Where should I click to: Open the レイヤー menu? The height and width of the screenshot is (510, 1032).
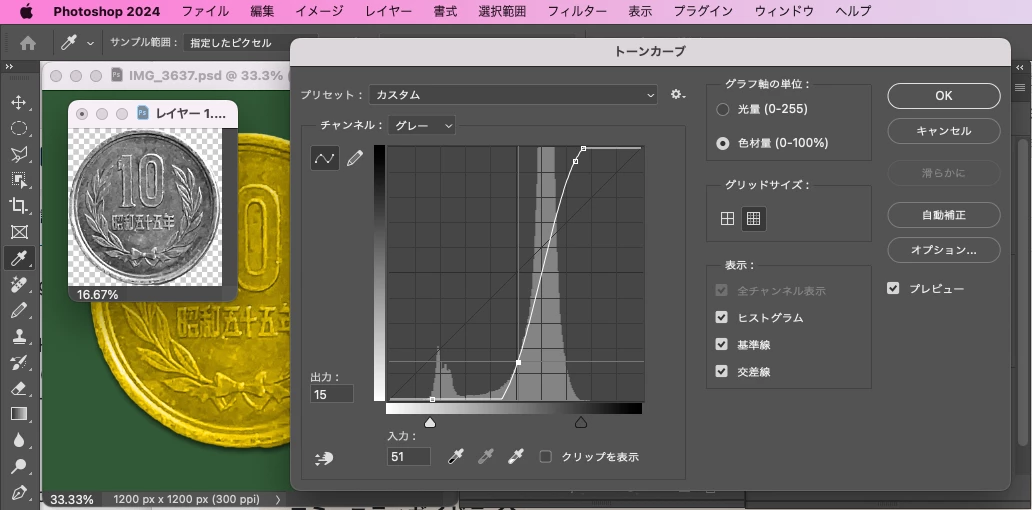388,11
